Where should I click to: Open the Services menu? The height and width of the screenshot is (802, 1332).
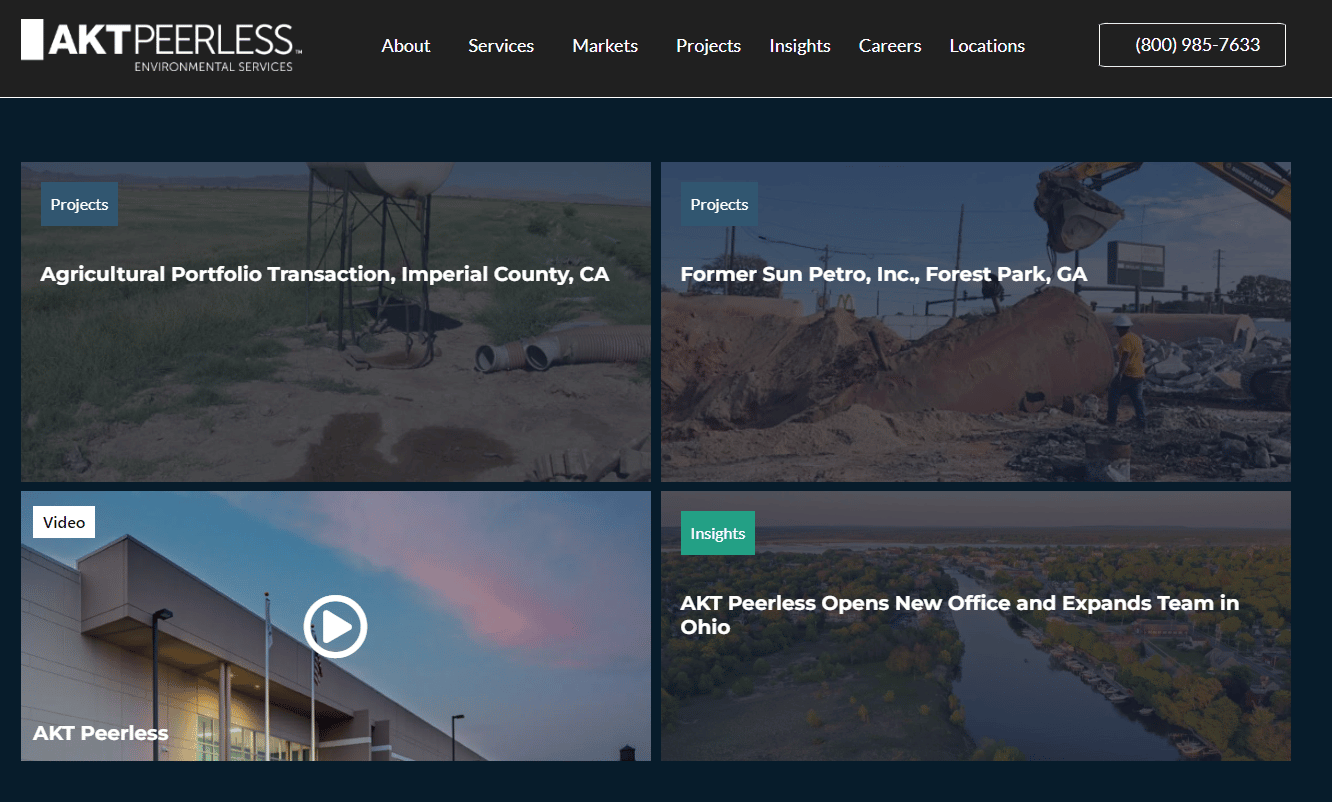point(501,46)
